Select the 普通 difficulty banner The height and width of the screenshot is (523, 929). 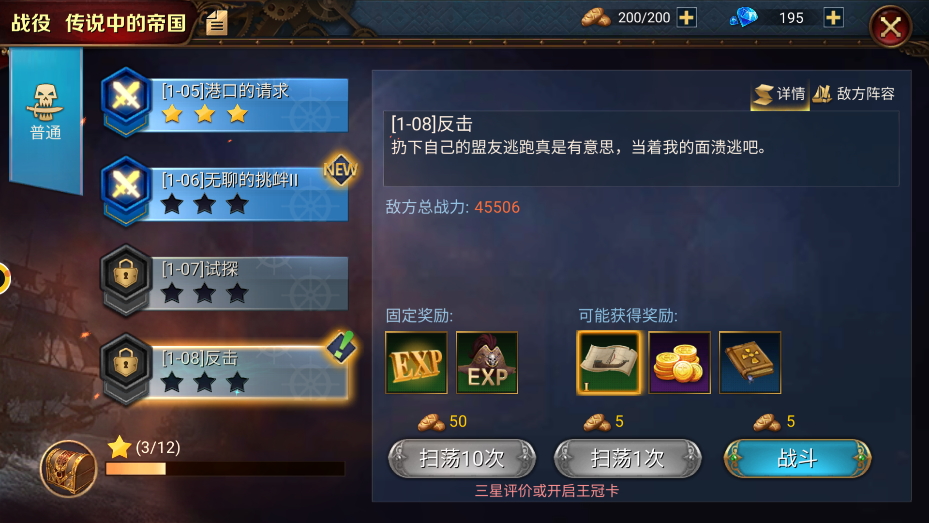click(46, 120)
